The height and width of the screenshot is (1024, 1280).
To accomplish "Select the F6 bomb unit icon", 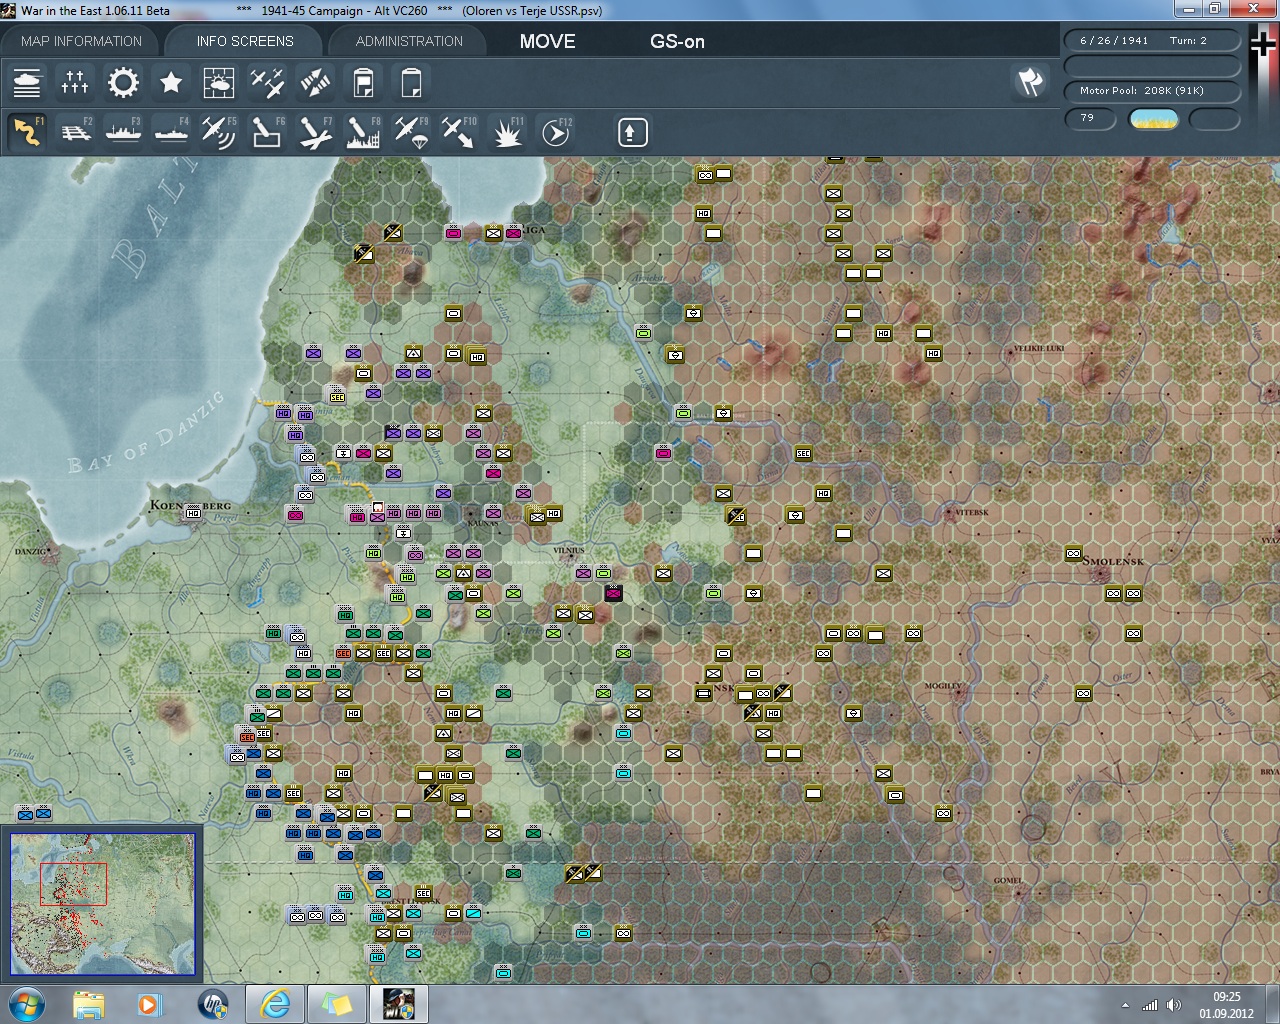I will pyautogui.click(x=267, y=132).
